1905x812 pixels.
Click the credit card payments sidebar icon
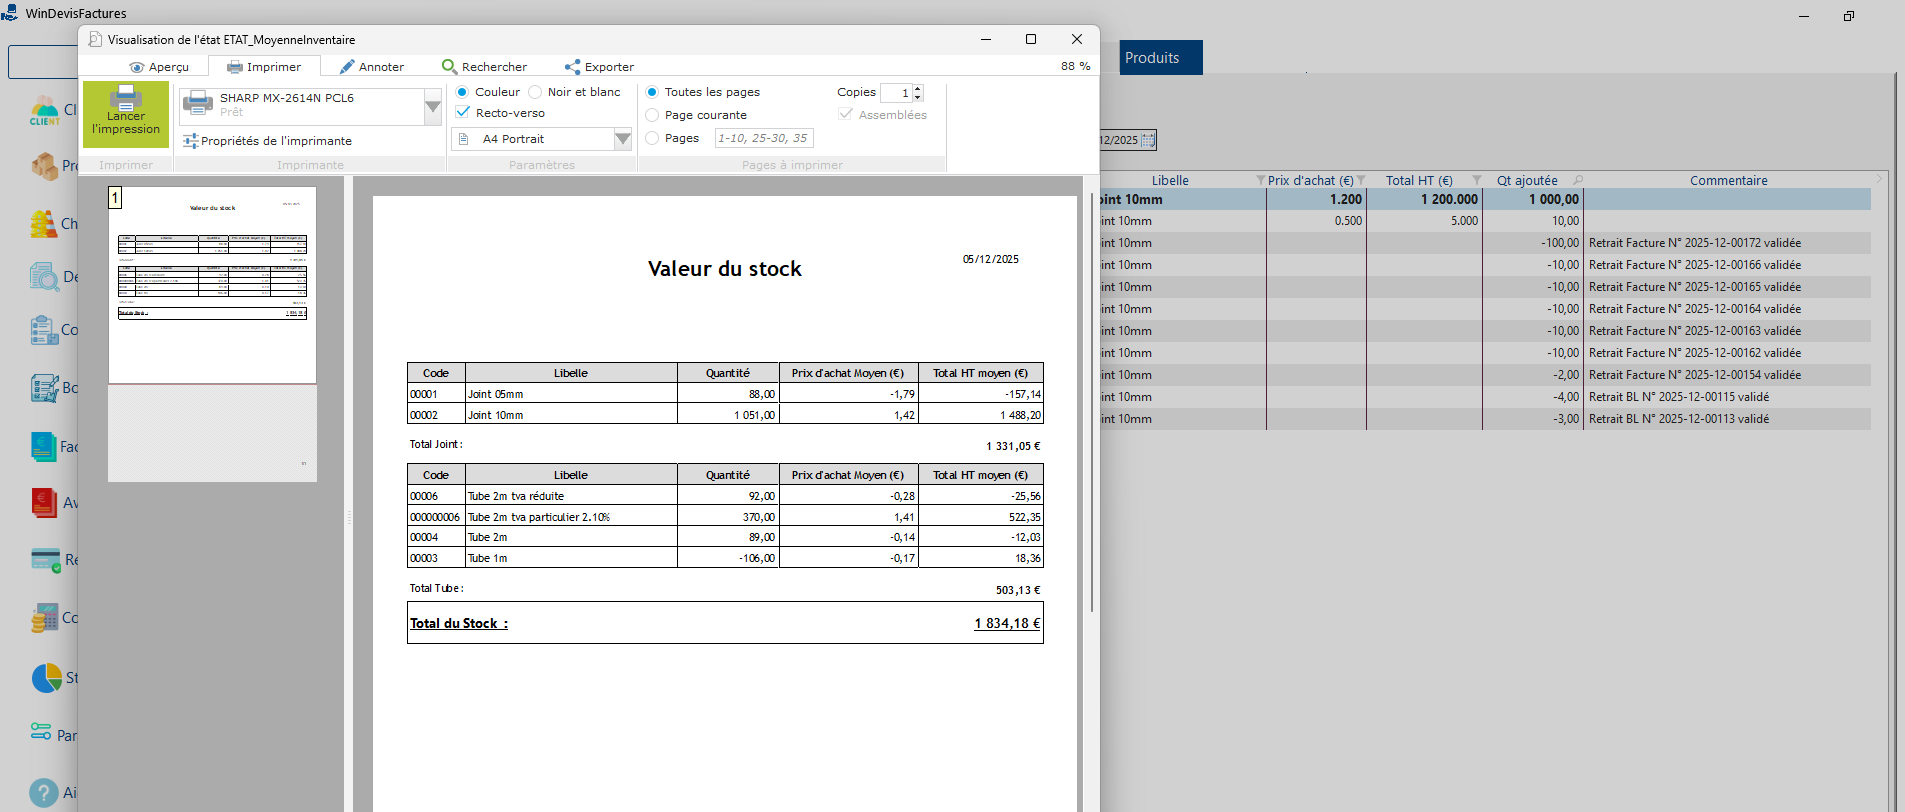tap(46, 559)
